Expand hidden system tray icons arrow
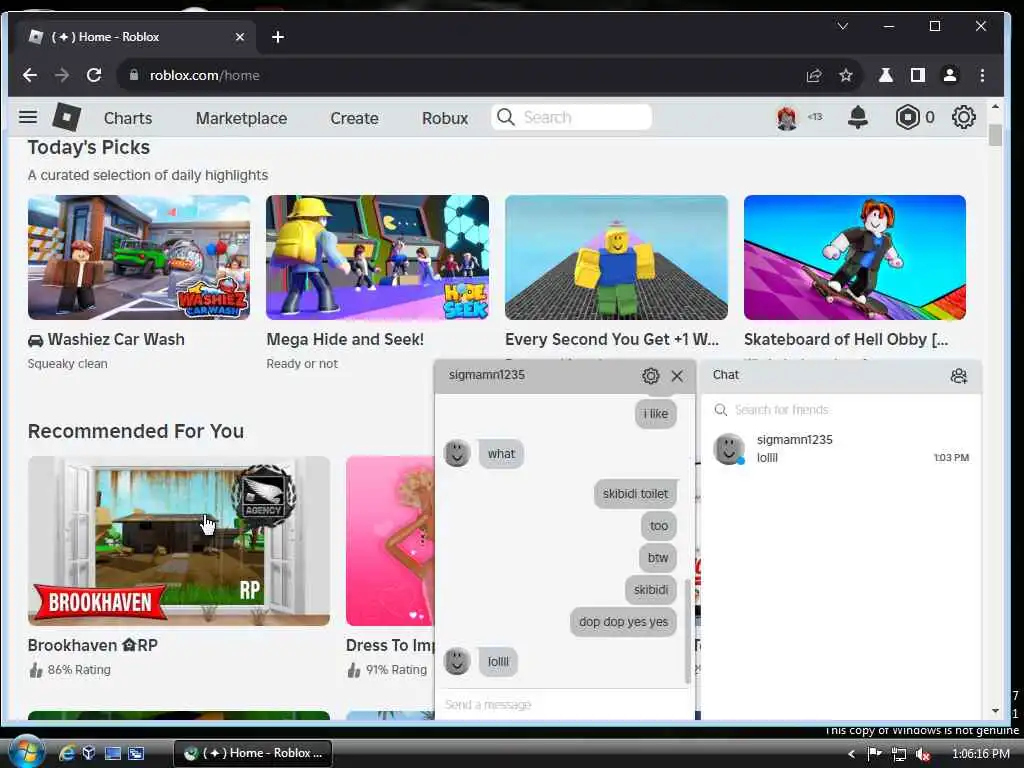Viewport: 1024px width, 768px height. [x=851, y=754]
